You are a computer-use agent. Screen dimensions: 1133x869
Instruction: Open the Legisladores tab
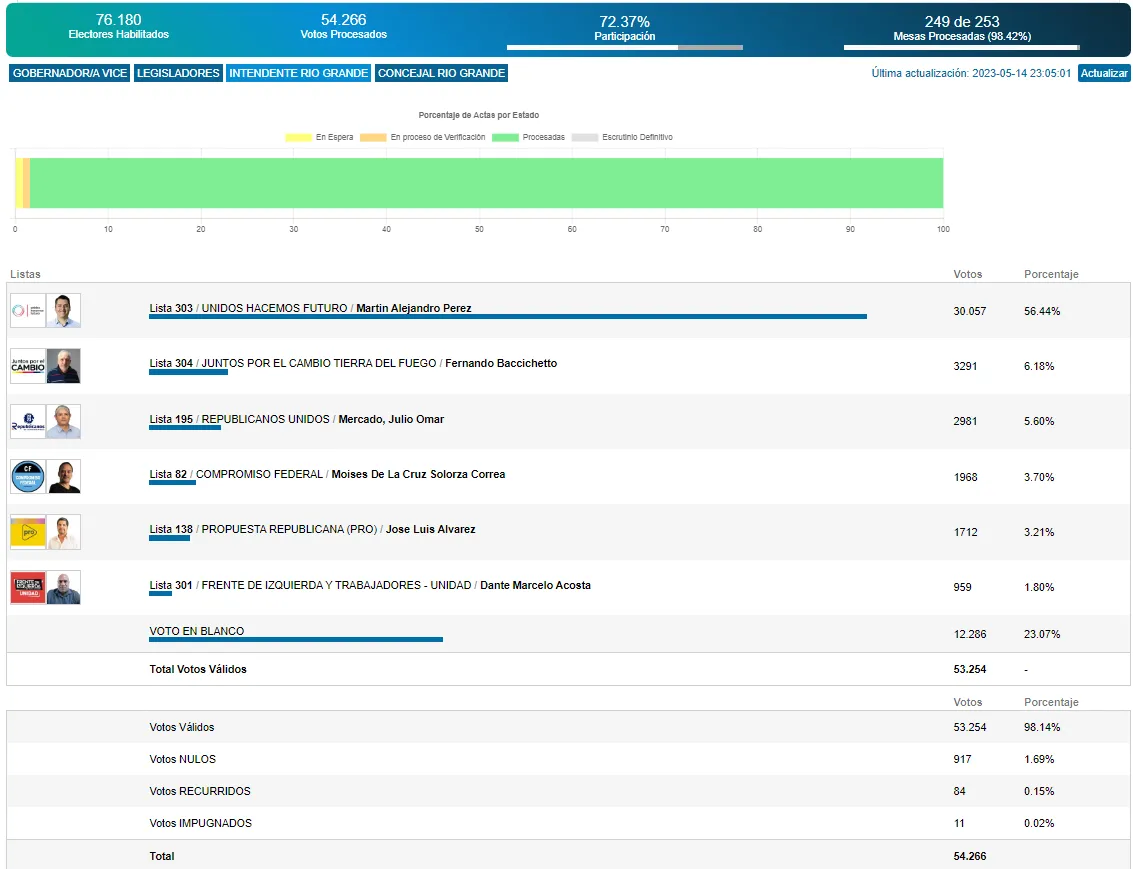point(178,73)
